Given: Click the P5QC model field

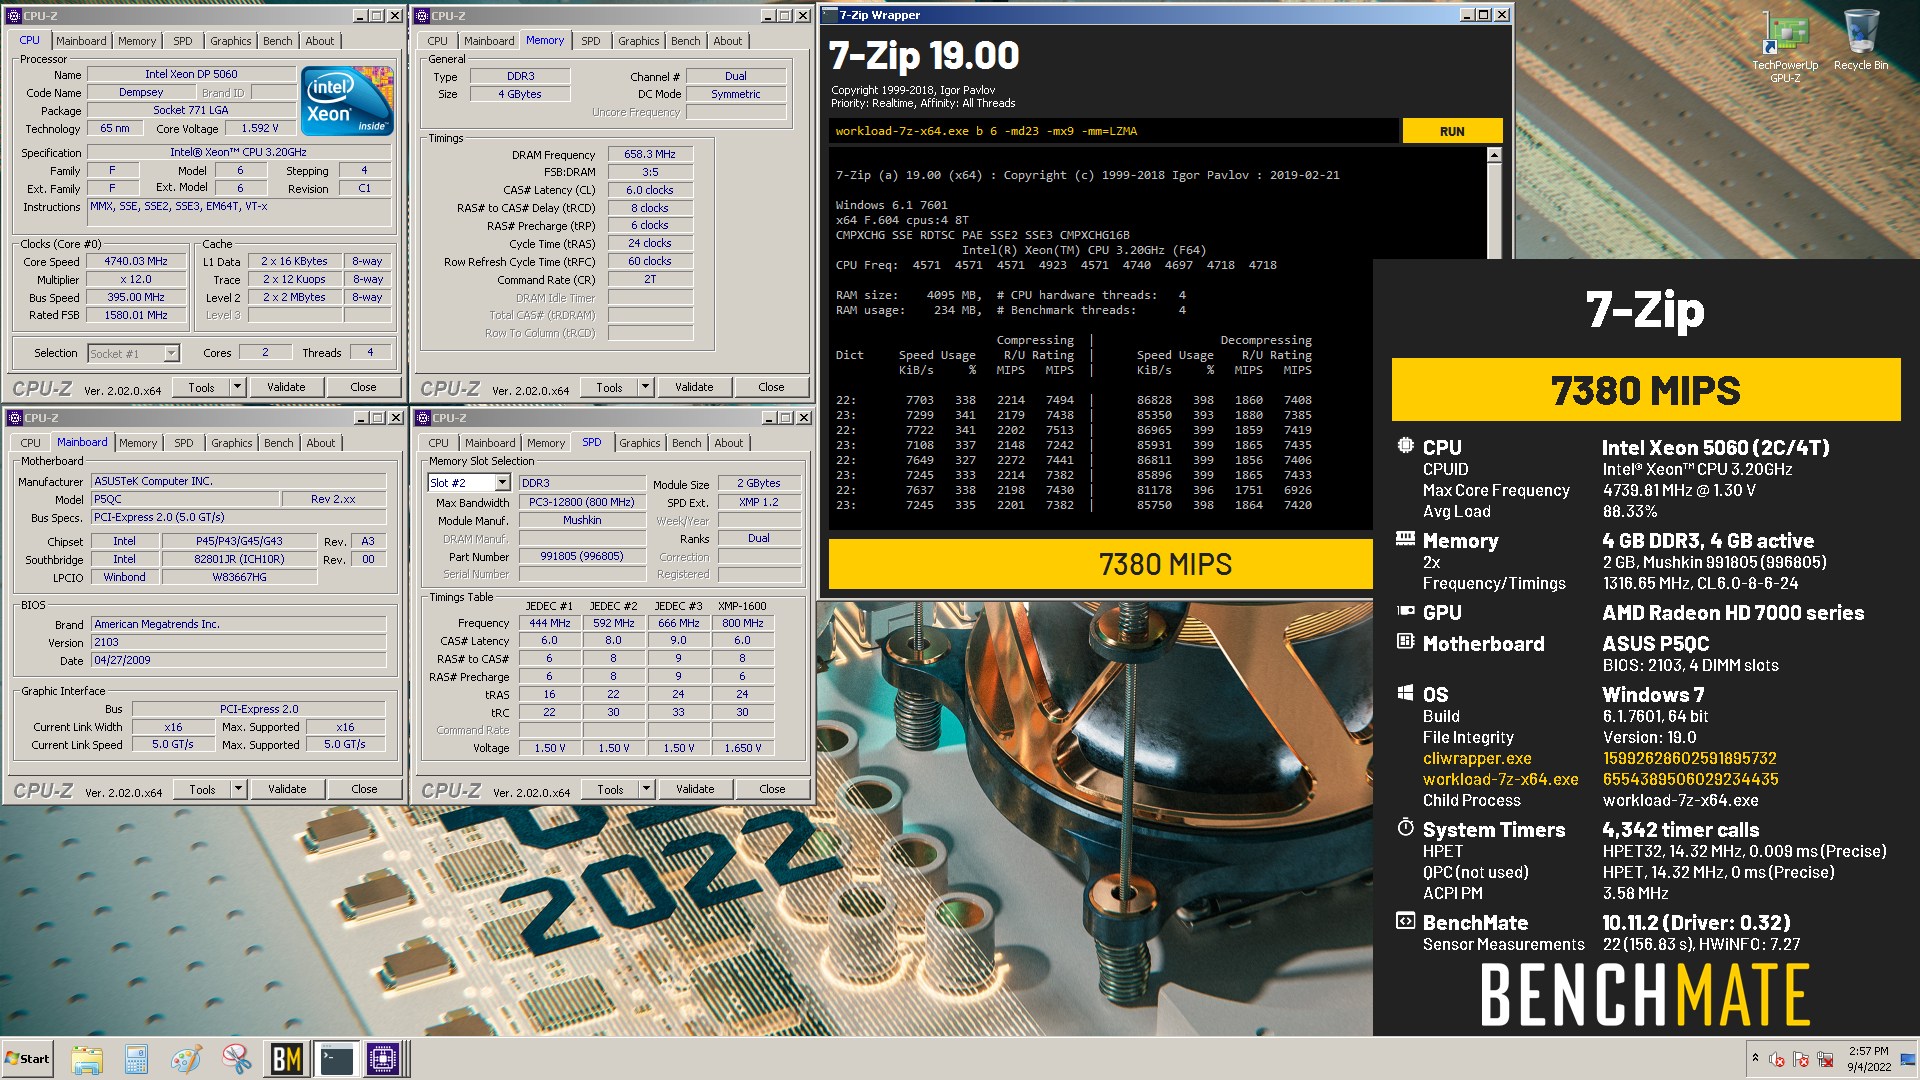Looking at the screenshot, I should tap(185, 499).
